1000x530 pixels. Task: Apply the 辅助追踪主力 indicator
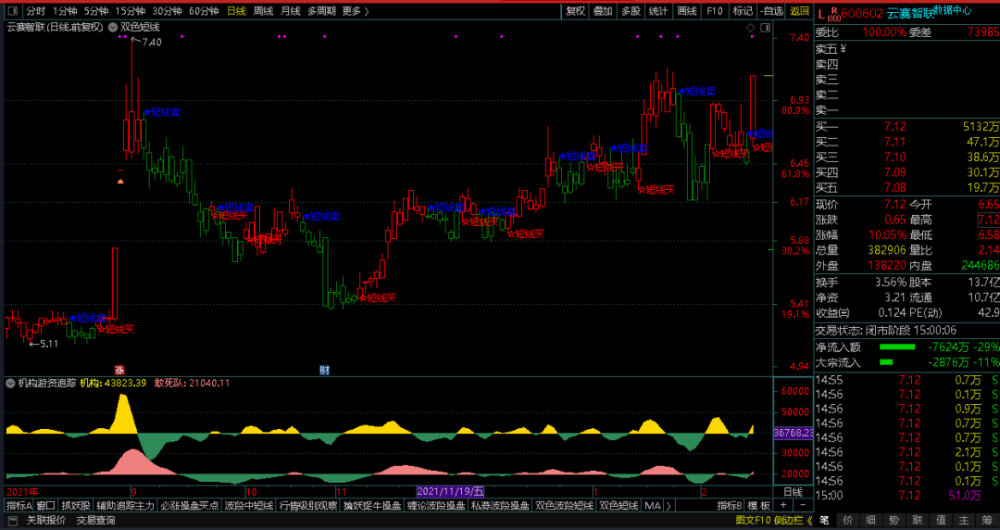coord(126,506)
